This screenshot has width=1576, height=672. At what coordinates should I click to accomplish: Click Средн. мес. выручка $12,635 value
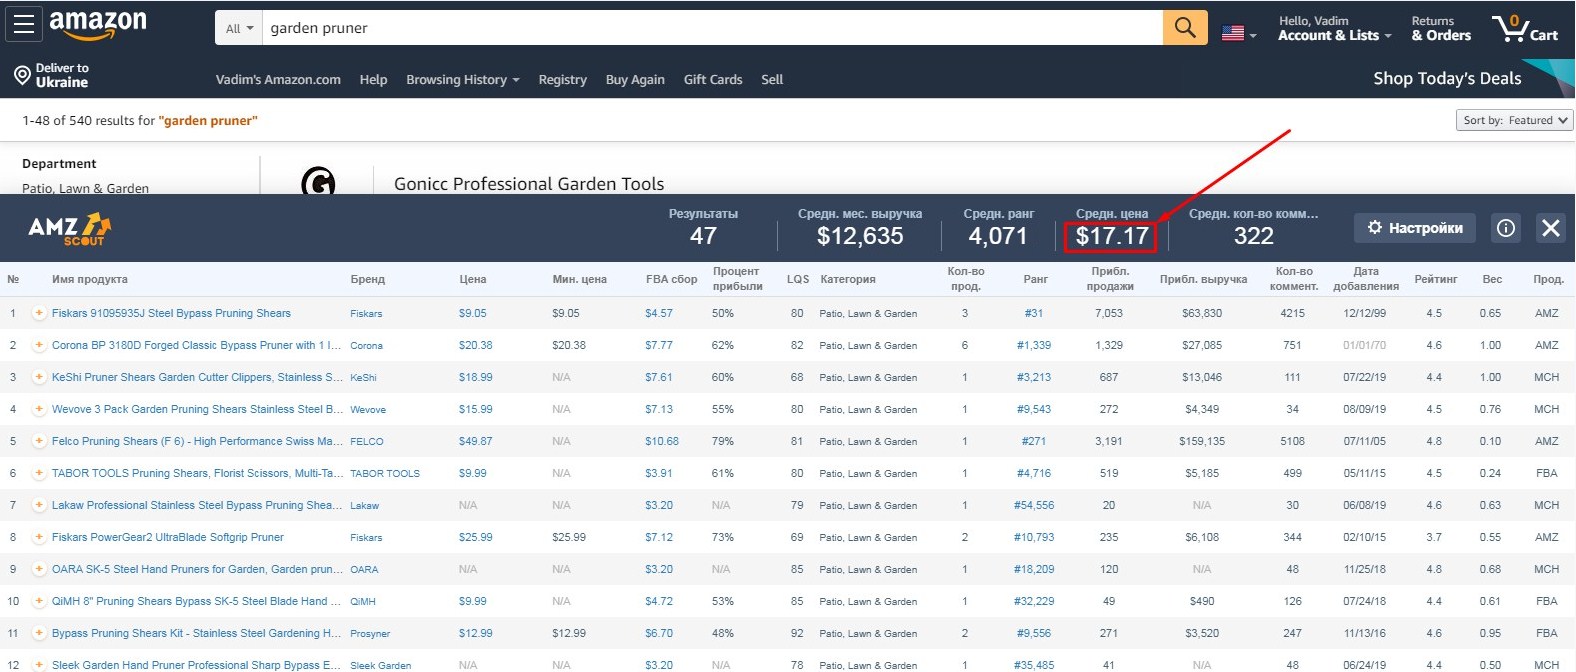click(x=860, y=236)
